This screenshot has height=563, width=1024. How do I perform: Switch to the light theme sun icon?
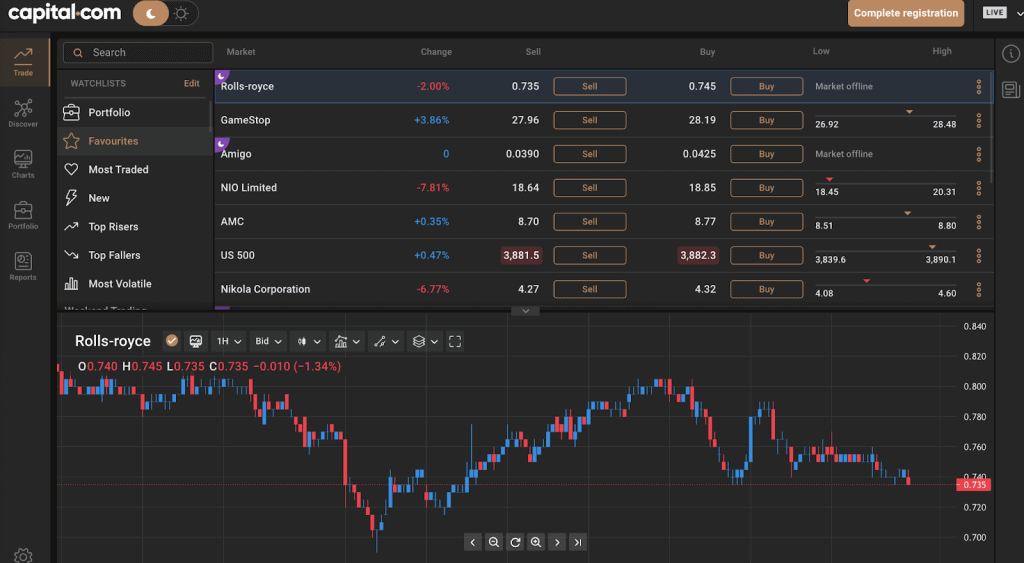coord(181,13)
